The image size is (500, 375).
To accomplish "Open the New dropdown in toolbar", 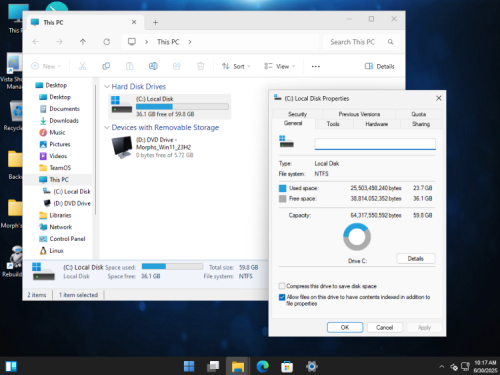I will coord(46,66).
